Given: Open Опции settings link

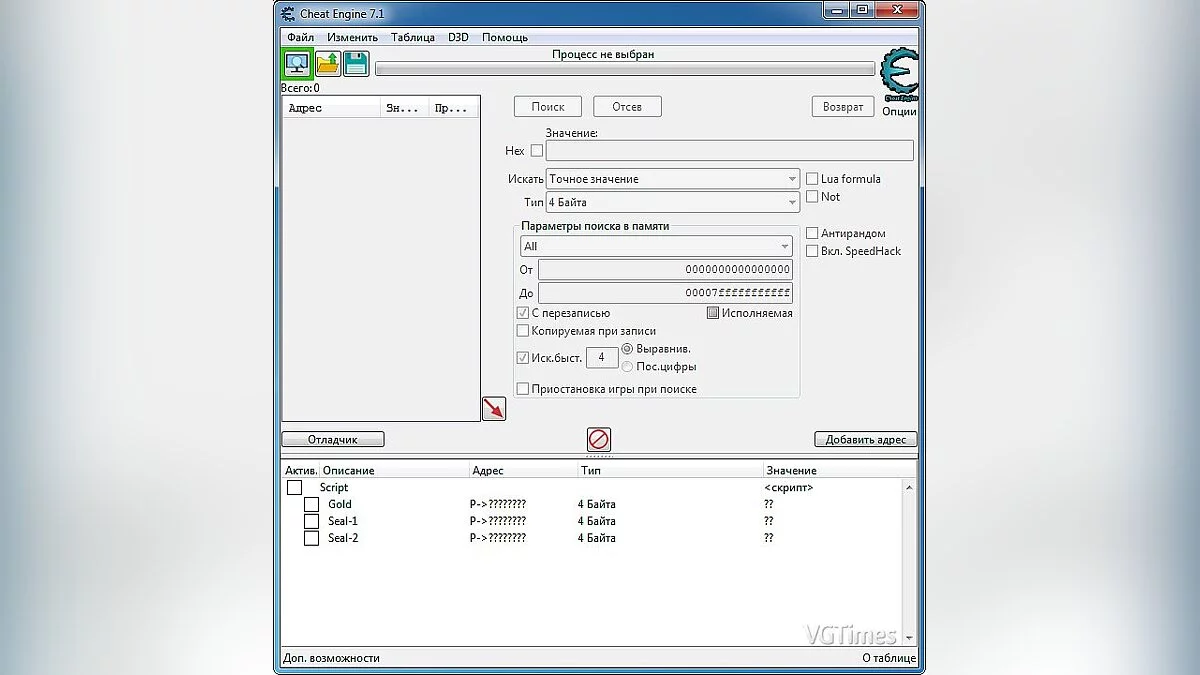Looking at the screenshot, I should pos(899,111).
